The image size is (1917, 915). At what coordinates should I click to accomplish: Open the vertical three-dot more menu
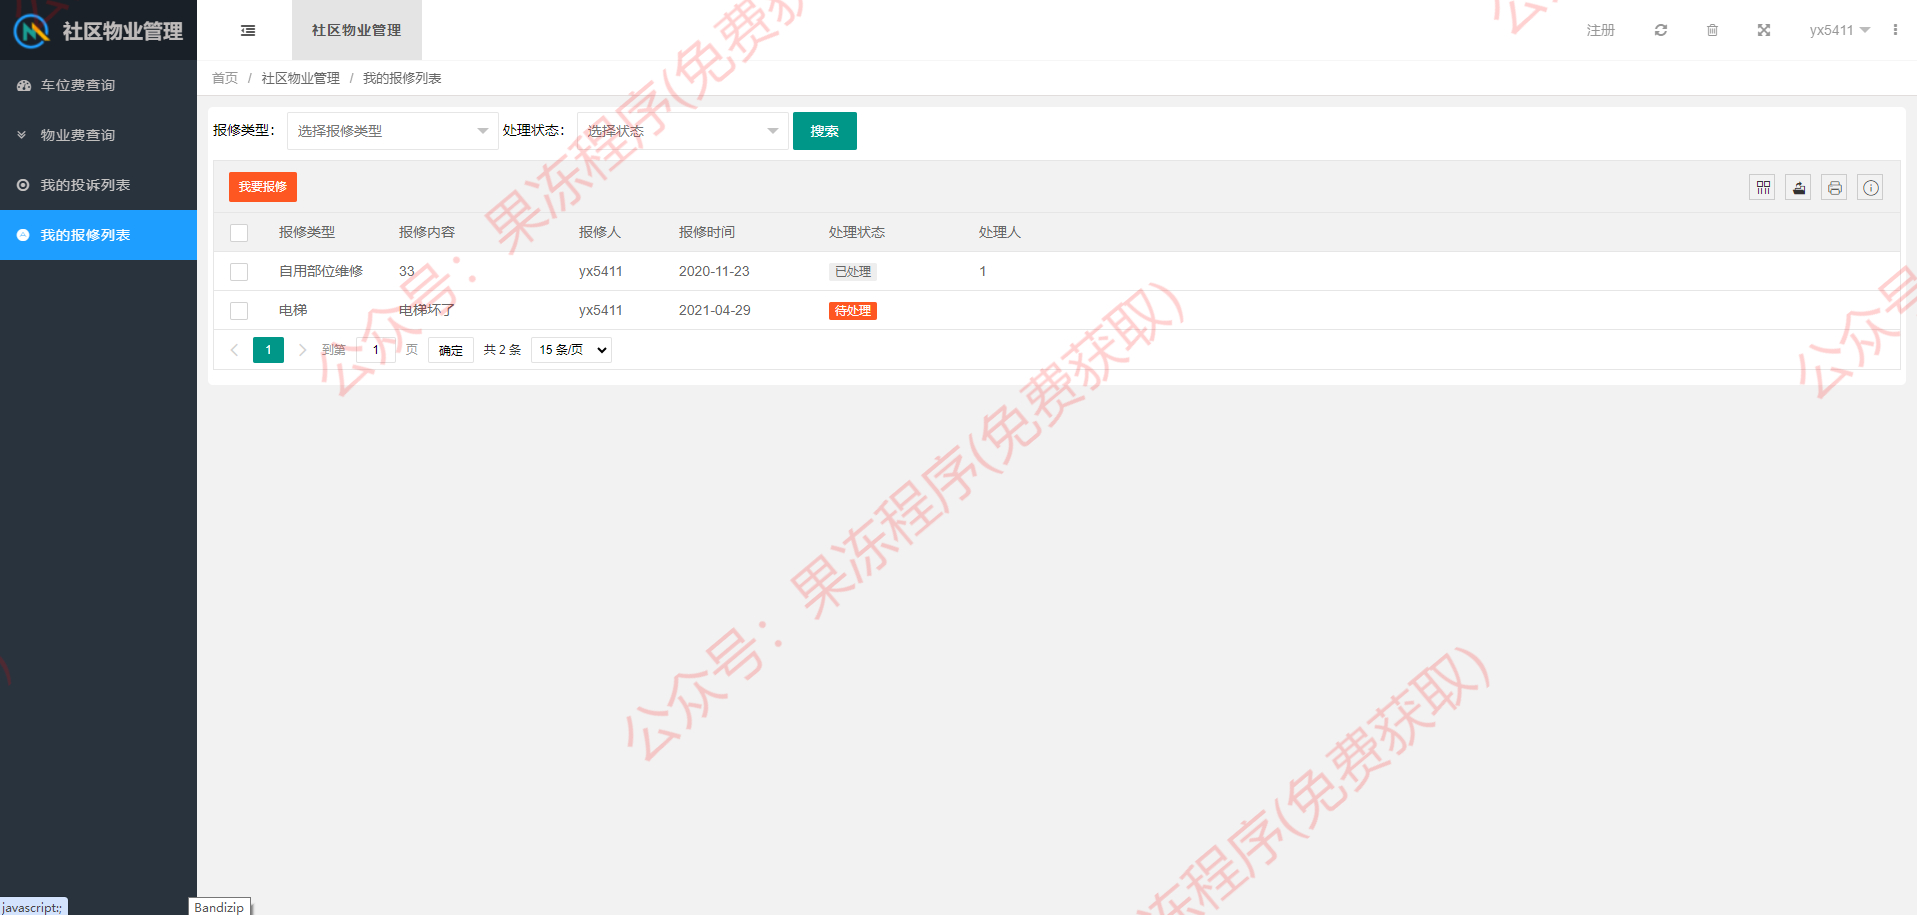point(1895,30)
